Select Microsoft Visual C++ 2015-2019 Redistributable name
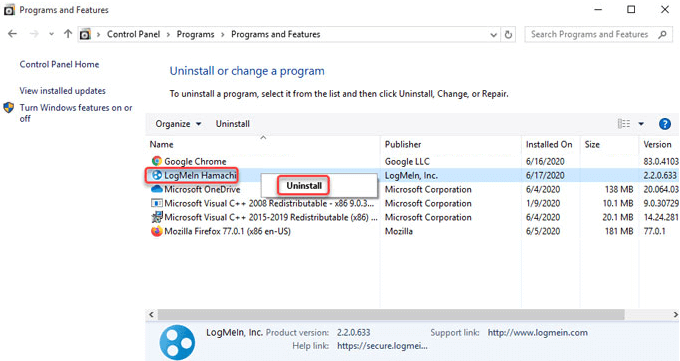The image size is (680, 361). coord(271,217)
